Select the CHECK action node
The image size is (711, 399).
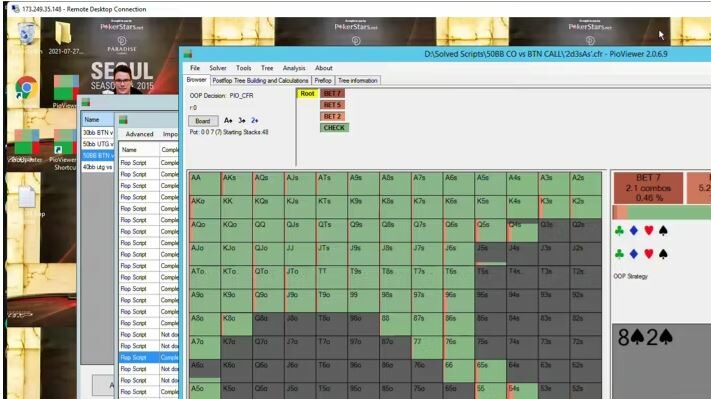click(x=334, y=128)
